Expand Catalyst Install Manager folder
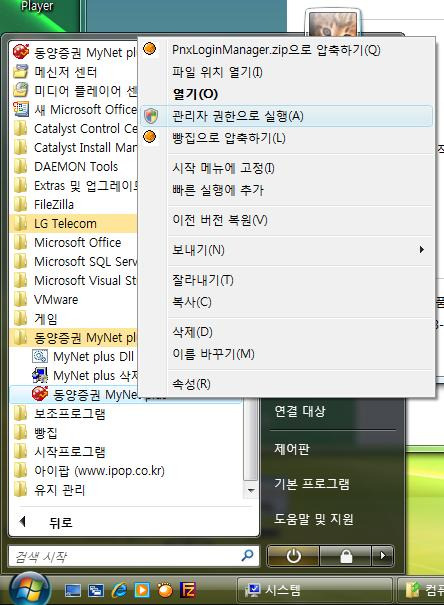 73,147
